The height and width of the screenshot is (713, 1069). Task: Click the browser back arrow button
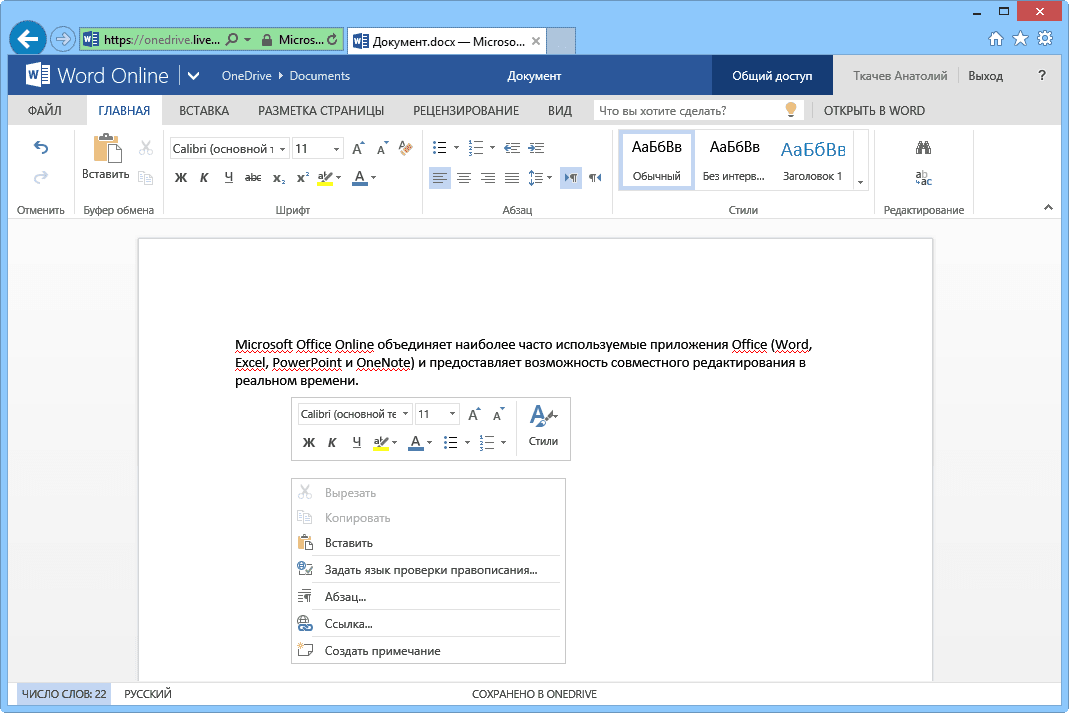pos(27,39)
